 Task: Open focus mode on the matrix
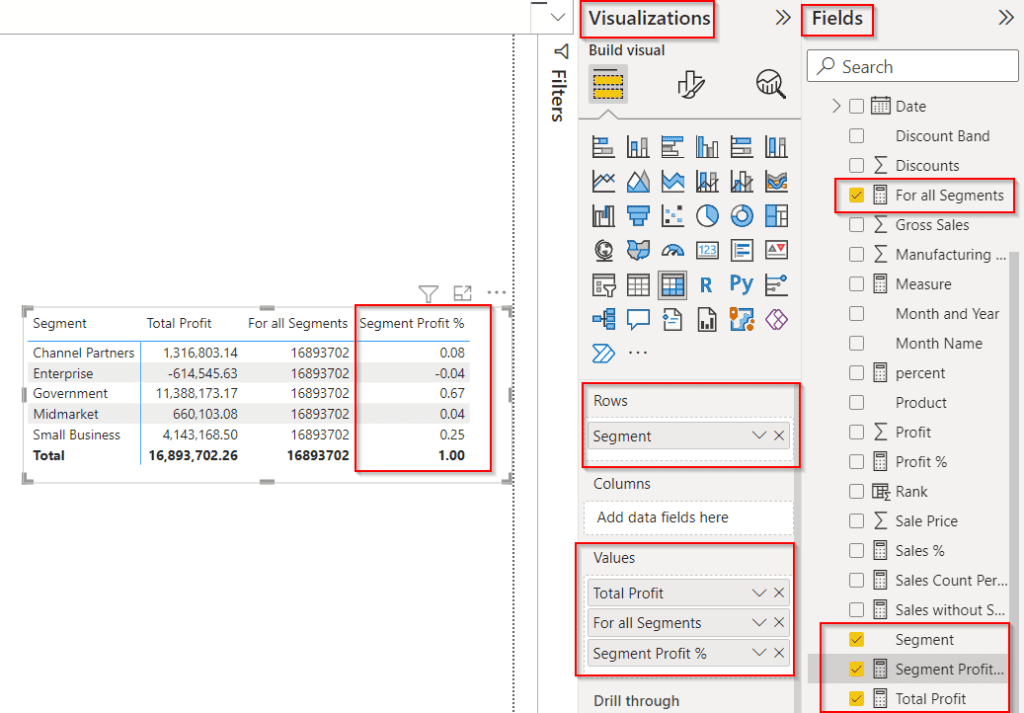coord(462,293)
